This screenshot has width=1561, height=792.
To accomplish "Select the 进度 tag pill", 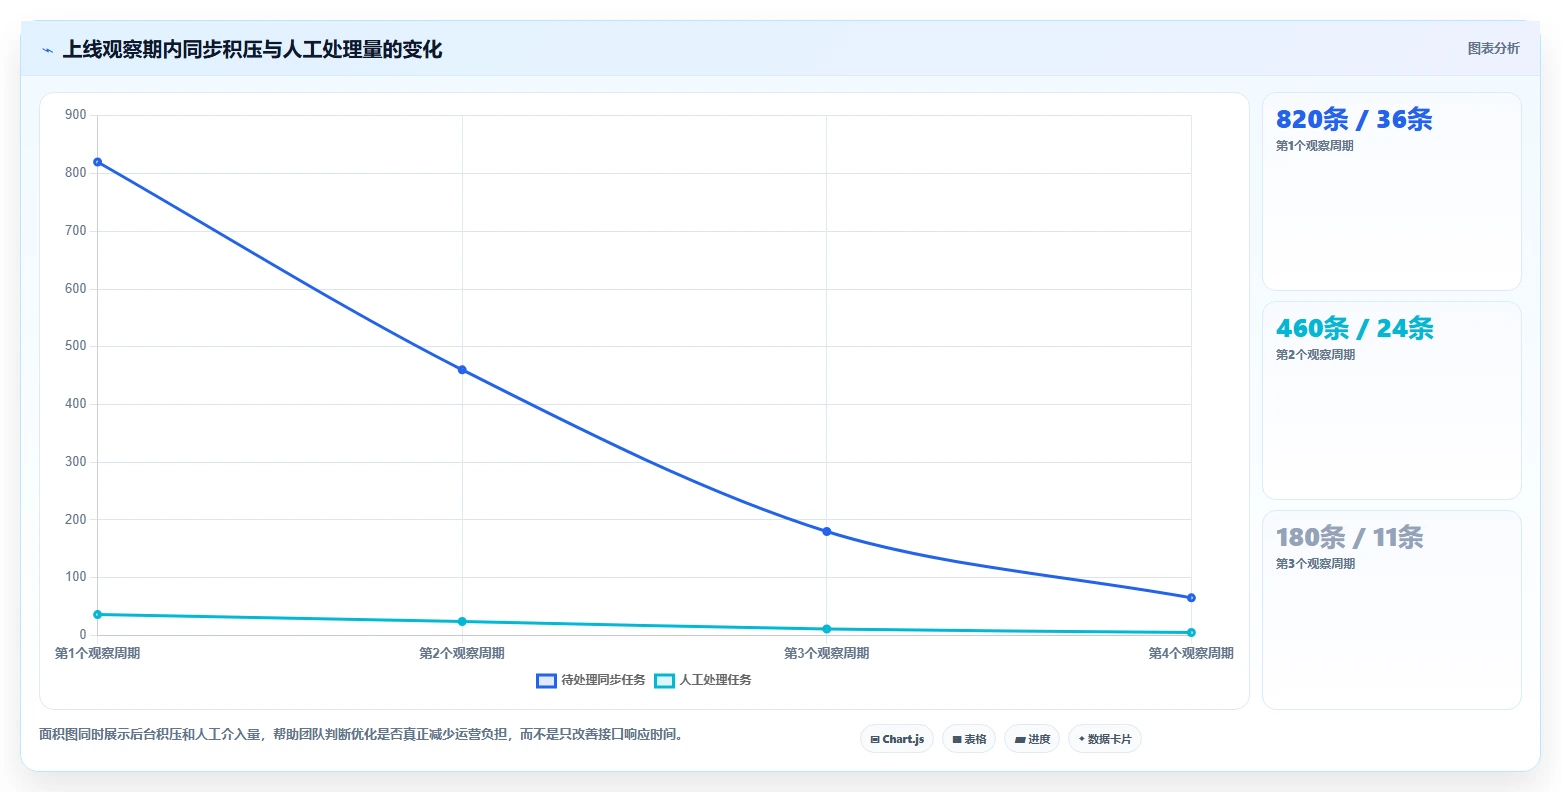I will pos(1032,739).
